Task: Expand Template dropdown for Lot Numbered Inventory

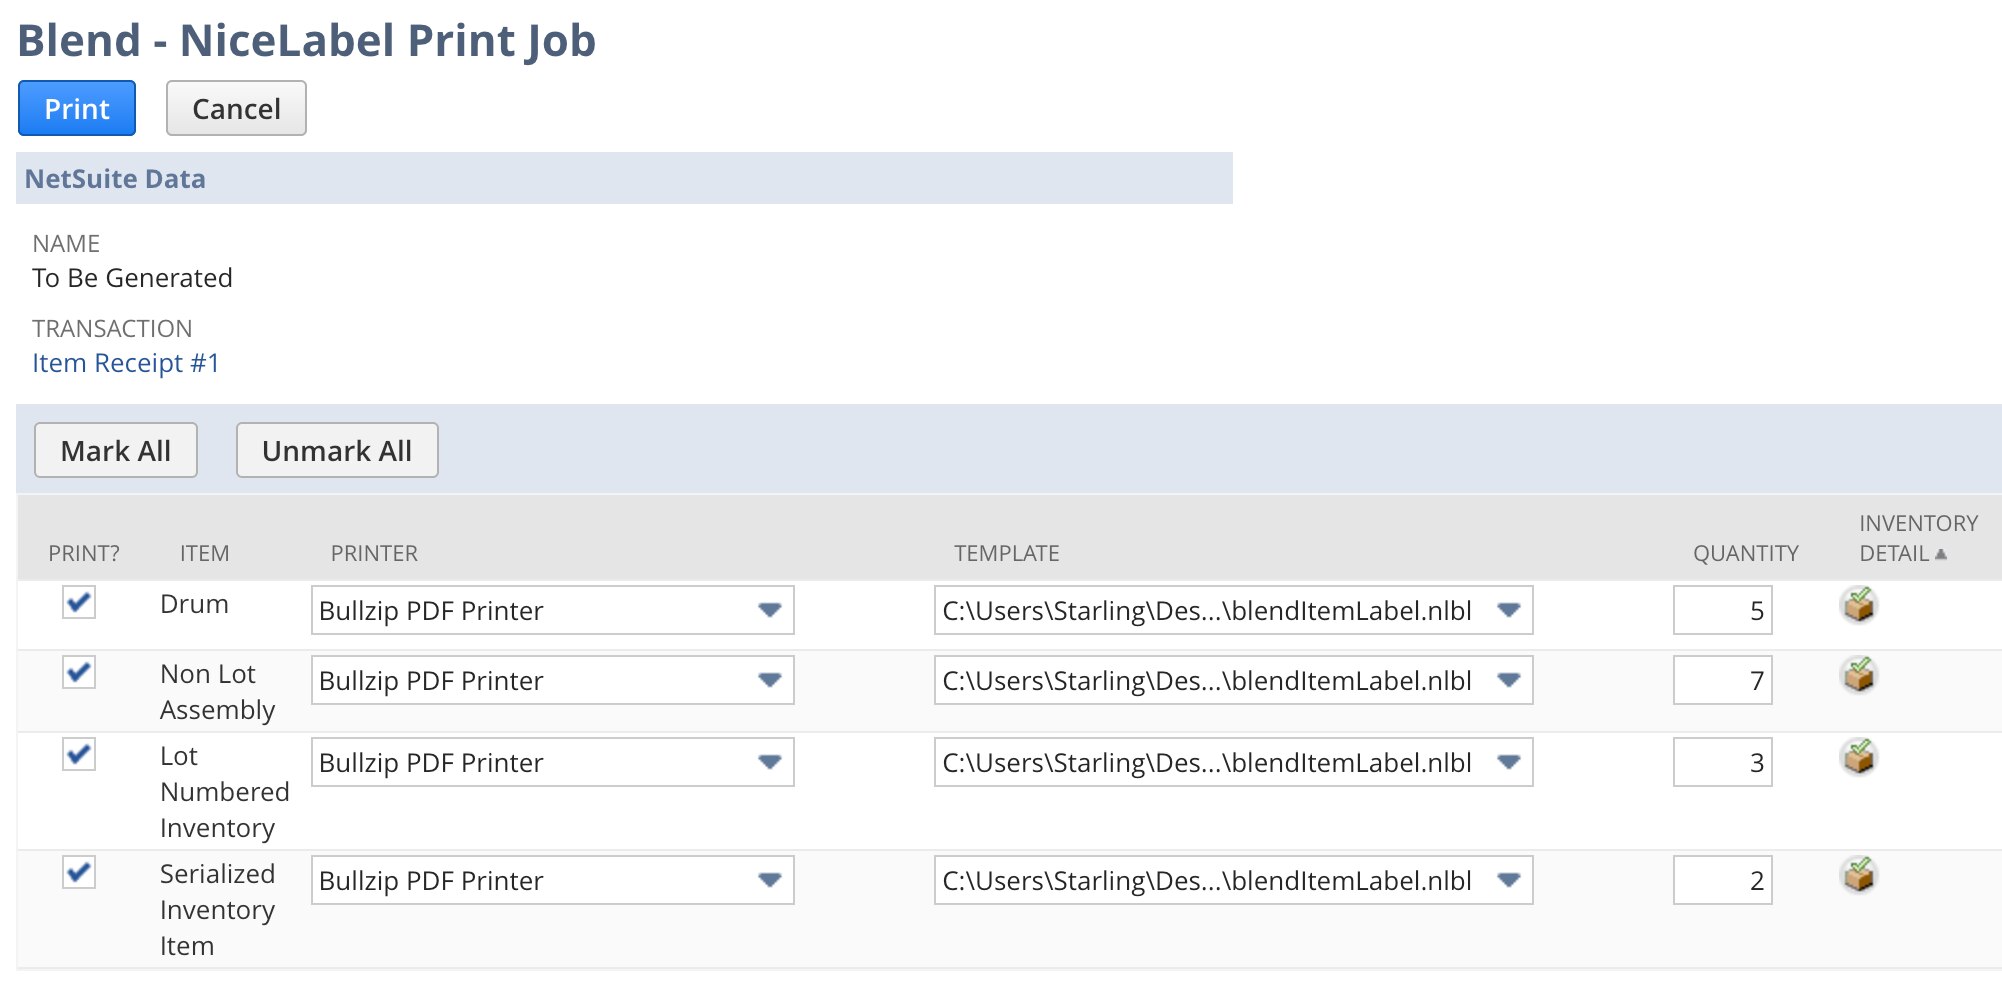Action: [x=1508, y=762]
